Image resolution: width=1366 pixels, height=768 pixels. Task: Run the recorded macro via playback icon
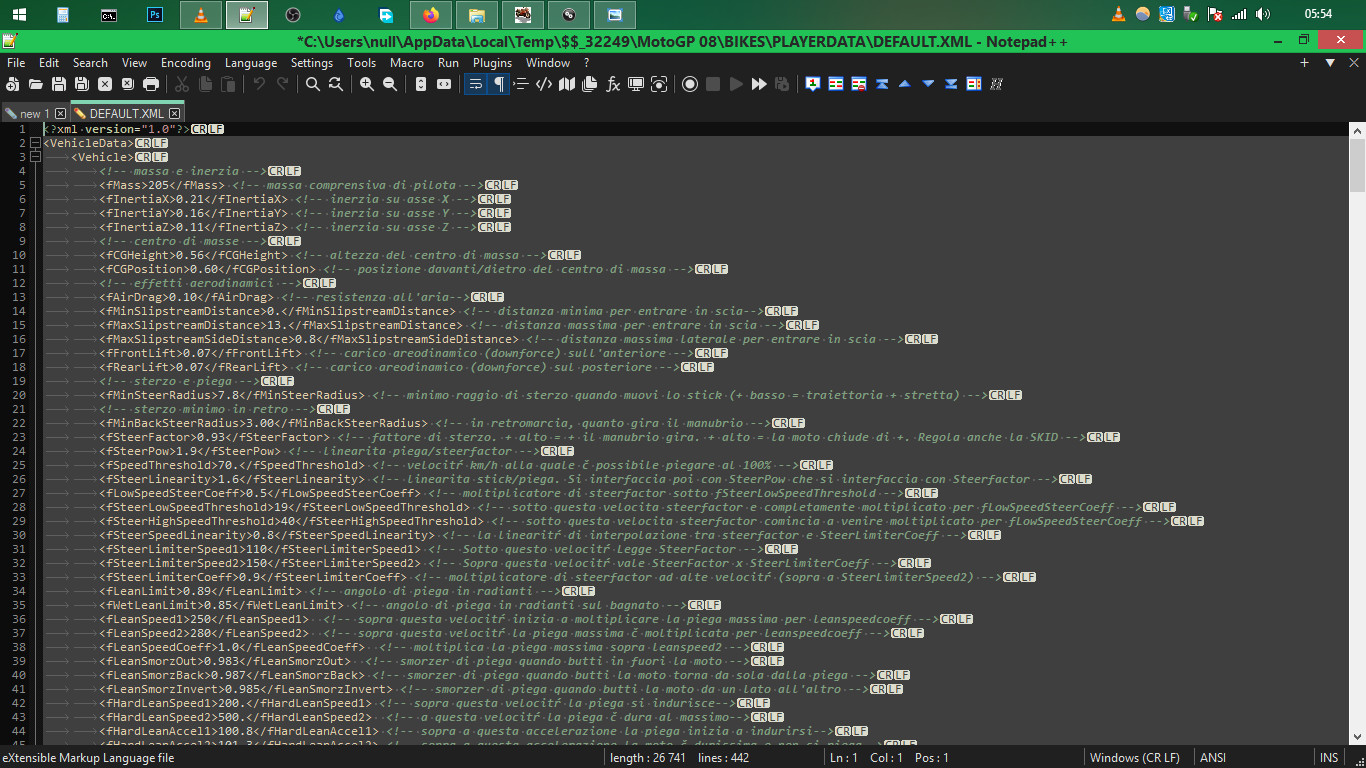[736, 84]
